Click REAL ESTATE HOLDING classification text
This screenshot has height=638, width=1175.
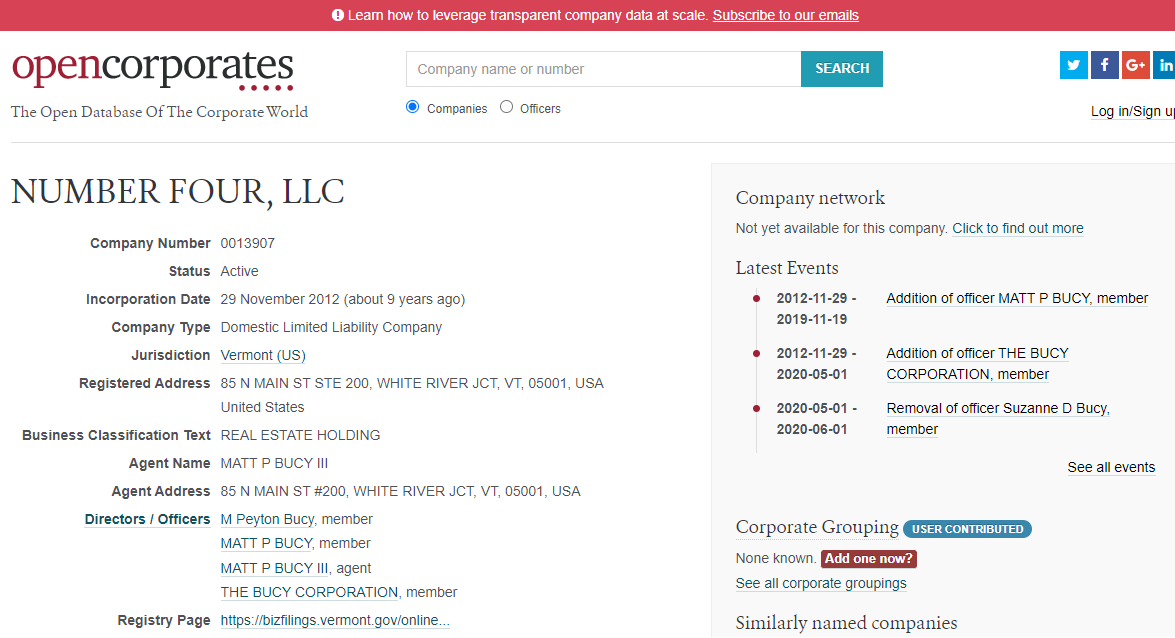(300, 436)
